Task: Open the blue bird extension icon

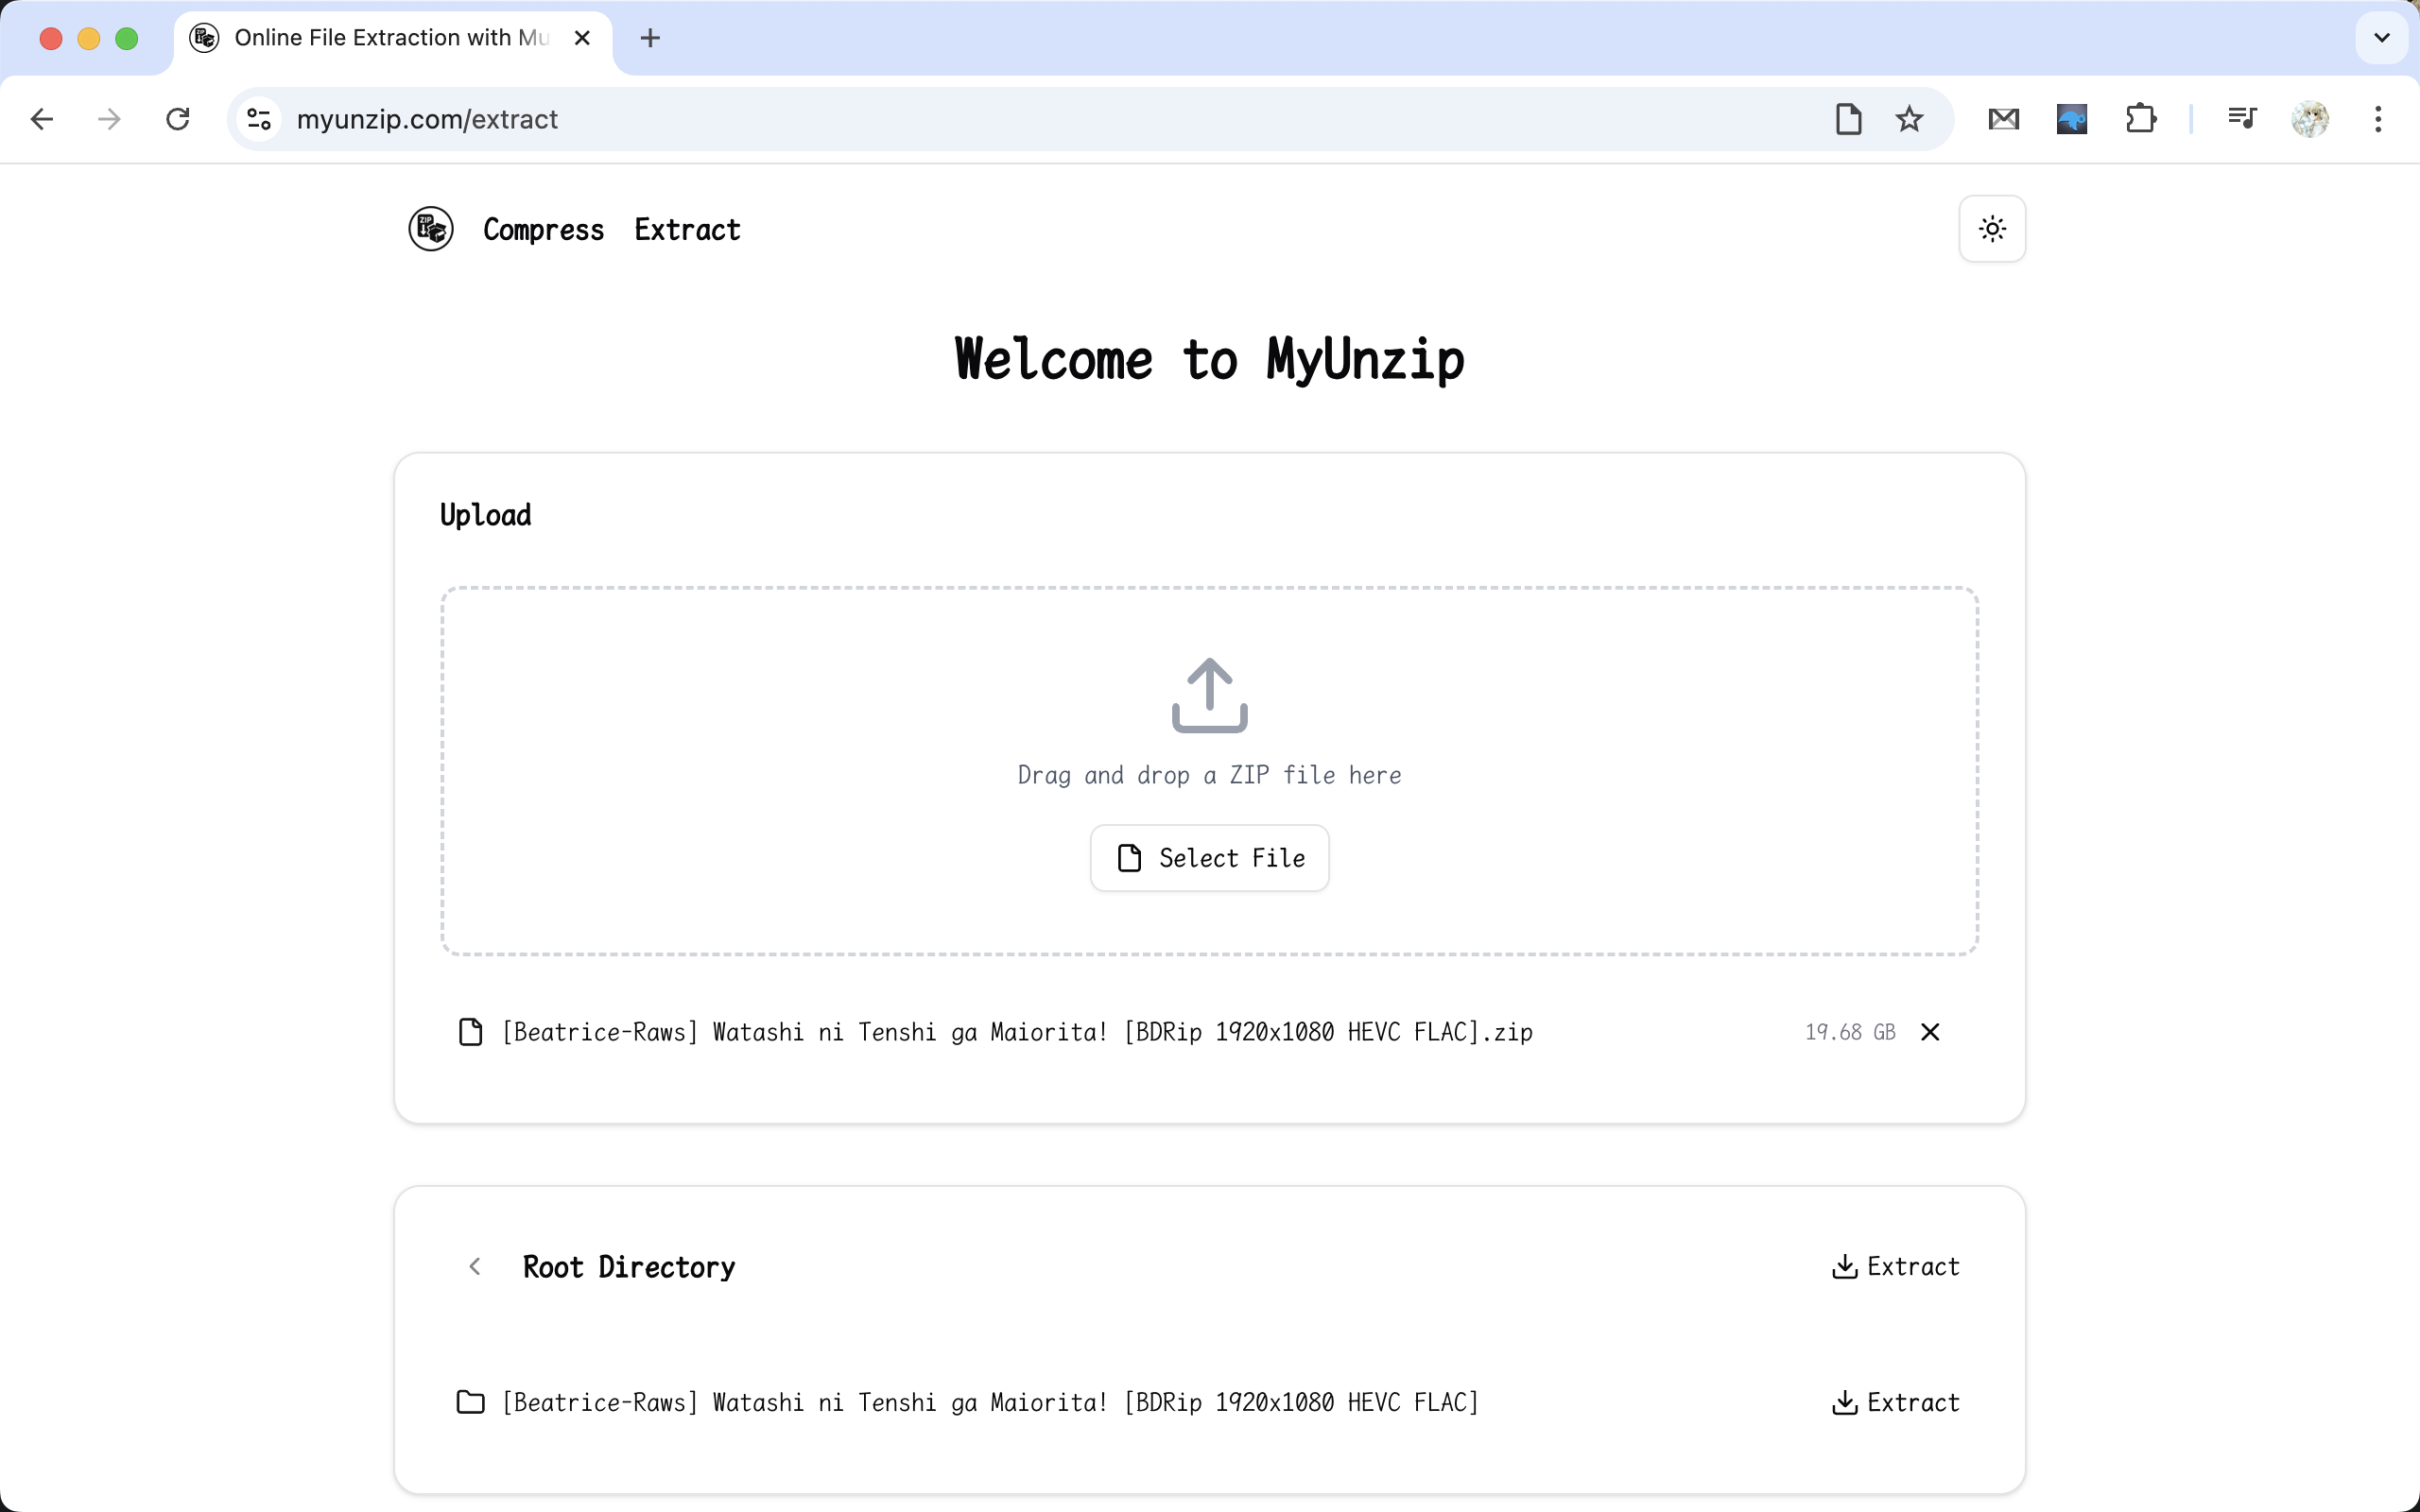Action: 2071,119
